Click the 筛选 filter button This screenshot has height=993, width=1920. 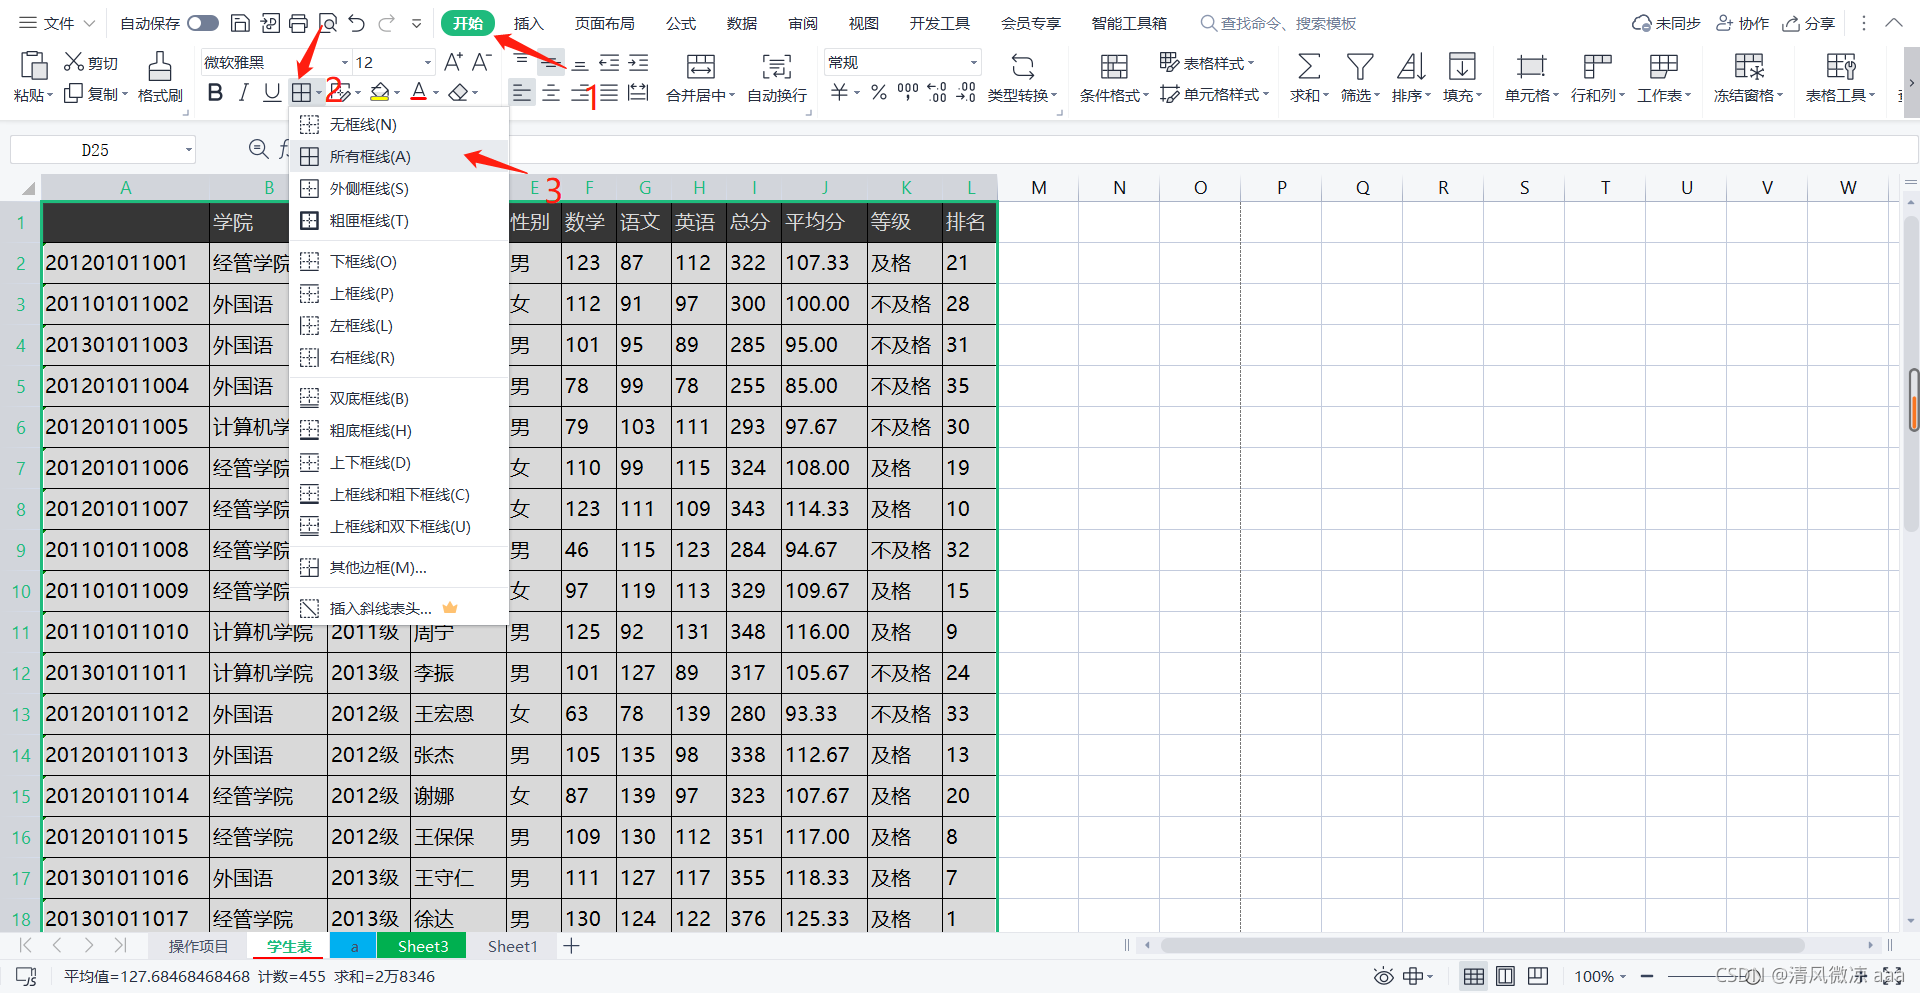(x=1360, y=78)
